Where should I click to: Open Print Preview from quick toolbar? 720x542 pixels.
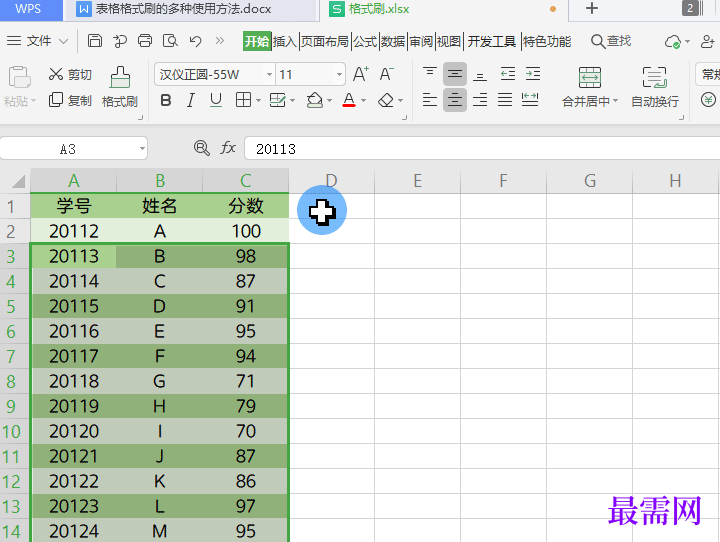[x=170, y=41]
